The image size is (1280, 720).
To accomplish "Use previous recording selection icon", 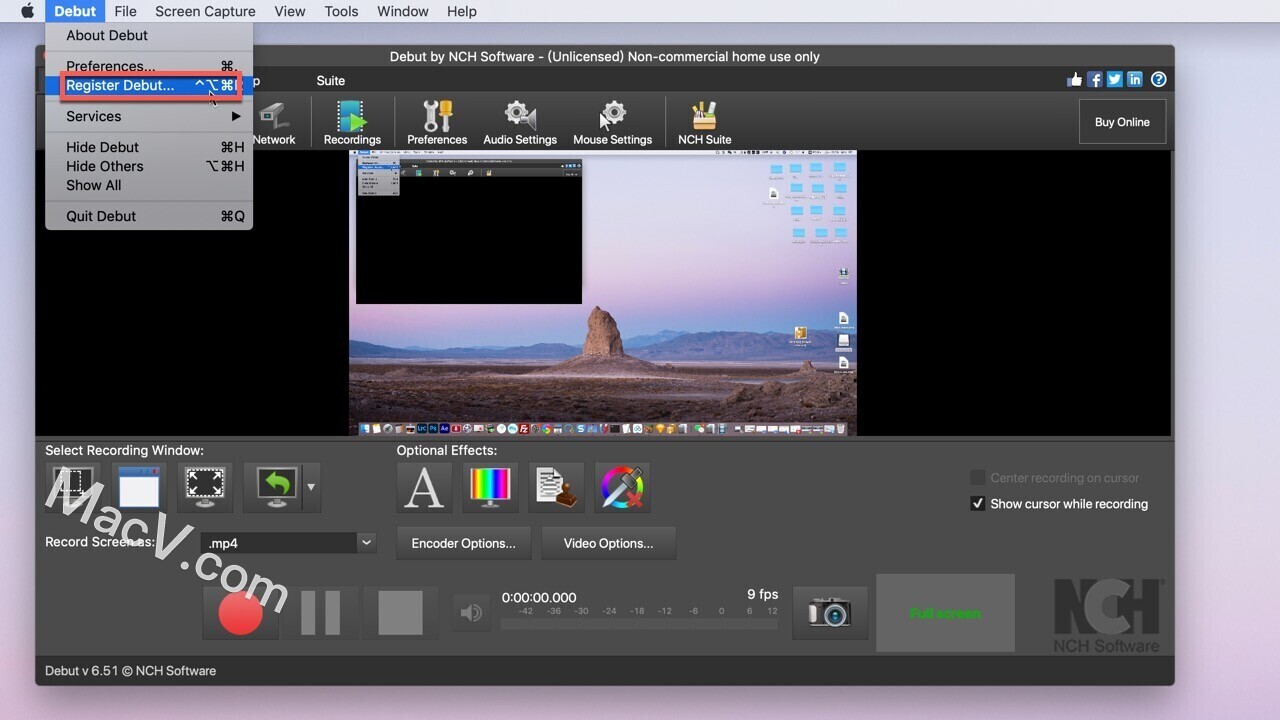I will point(273,487).
